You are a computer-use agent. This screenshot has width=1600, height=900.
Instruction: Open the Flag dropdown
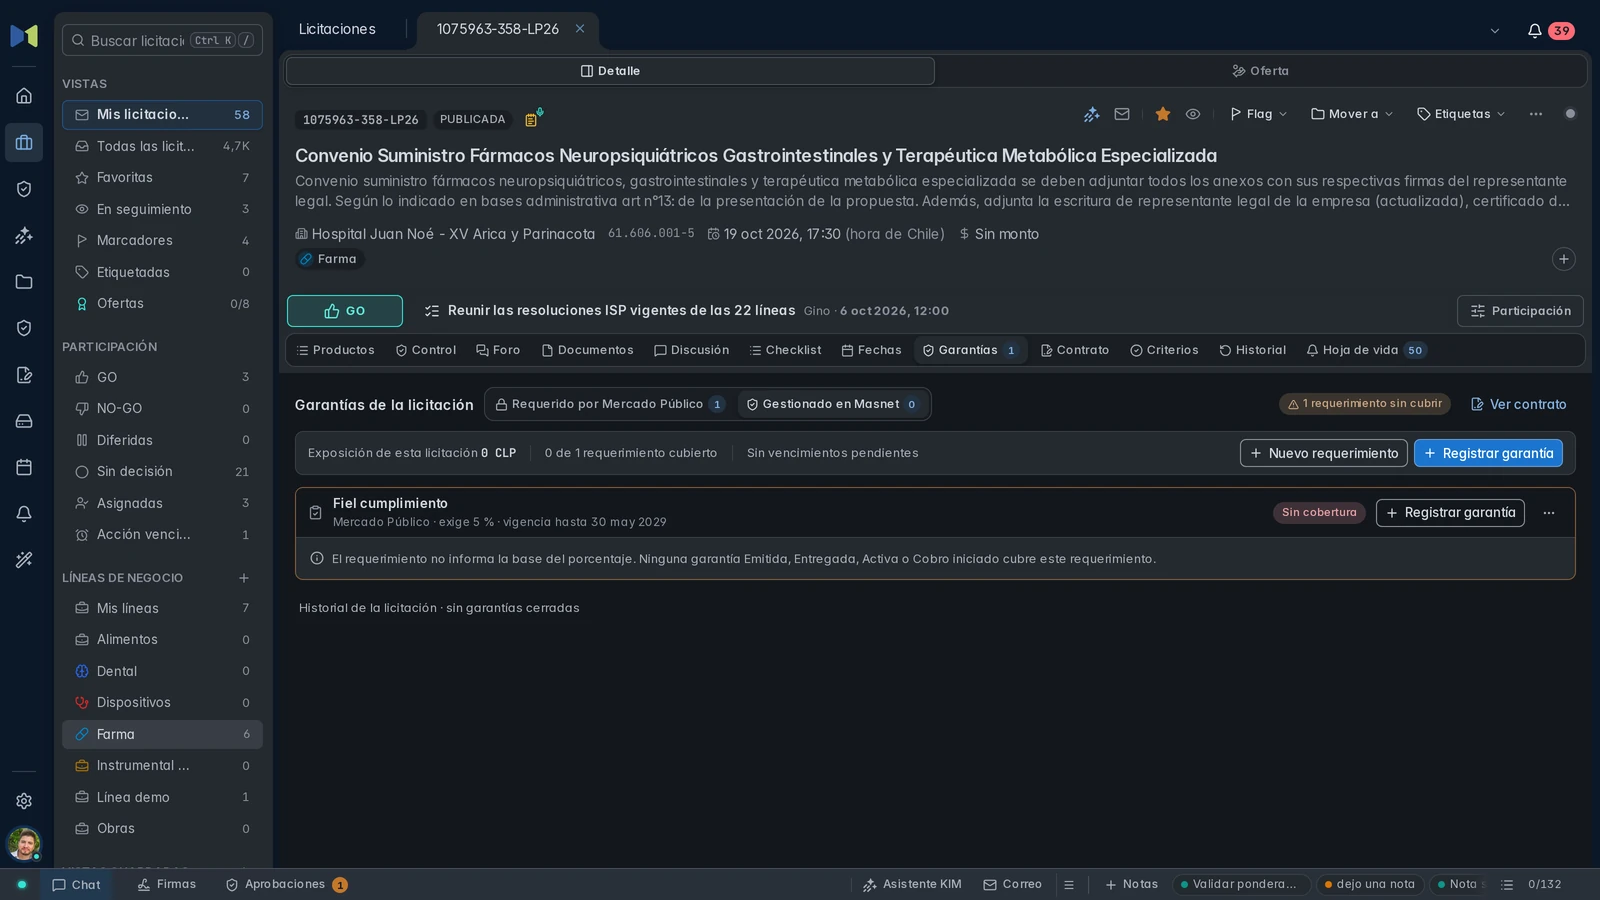click(x=1258, y=114)
